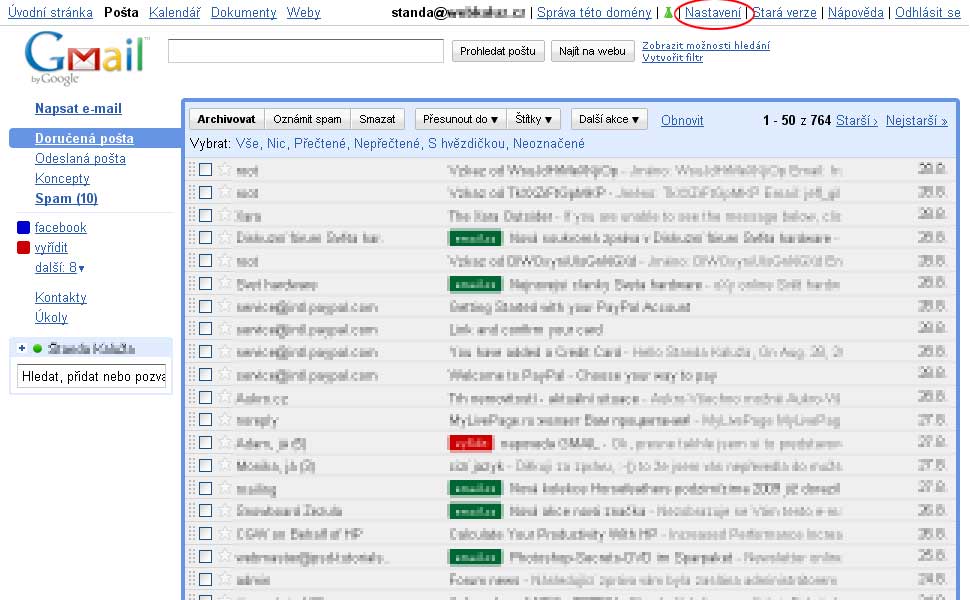Grab the drag handle of the "Forum news" email
The image size is (970, 600).
pyautogui.click(x=192, y=579)
